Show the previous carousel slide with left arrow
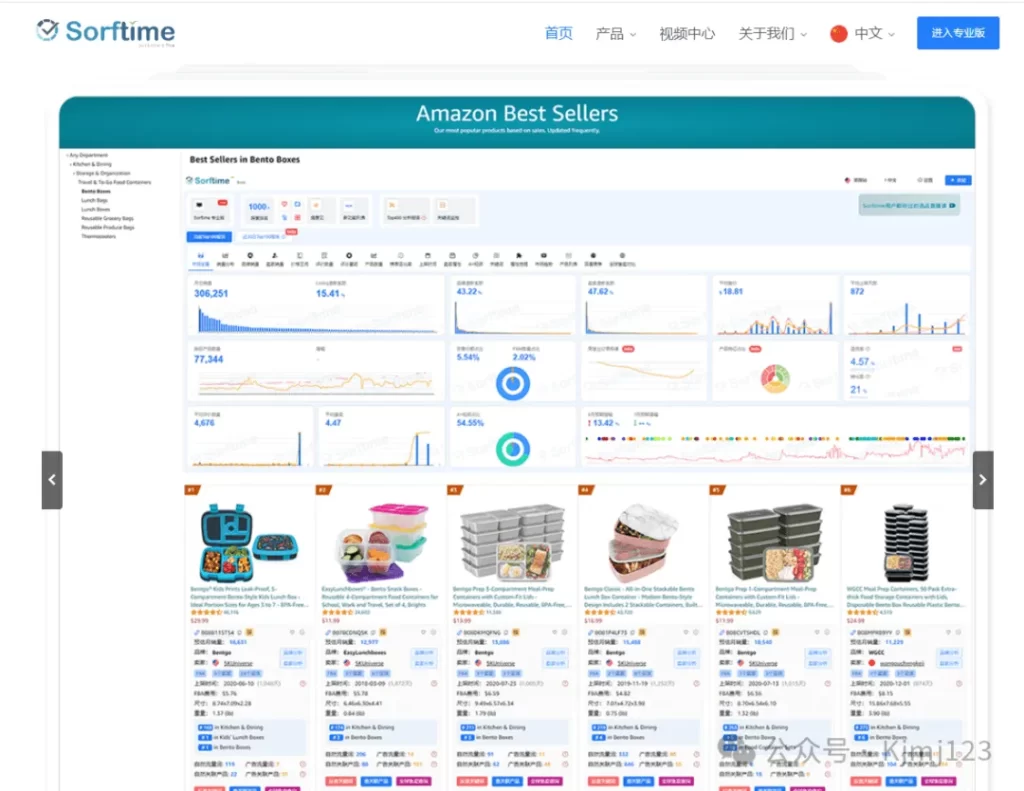Viewport: 1024px width, 791px height. pos(52,479)
